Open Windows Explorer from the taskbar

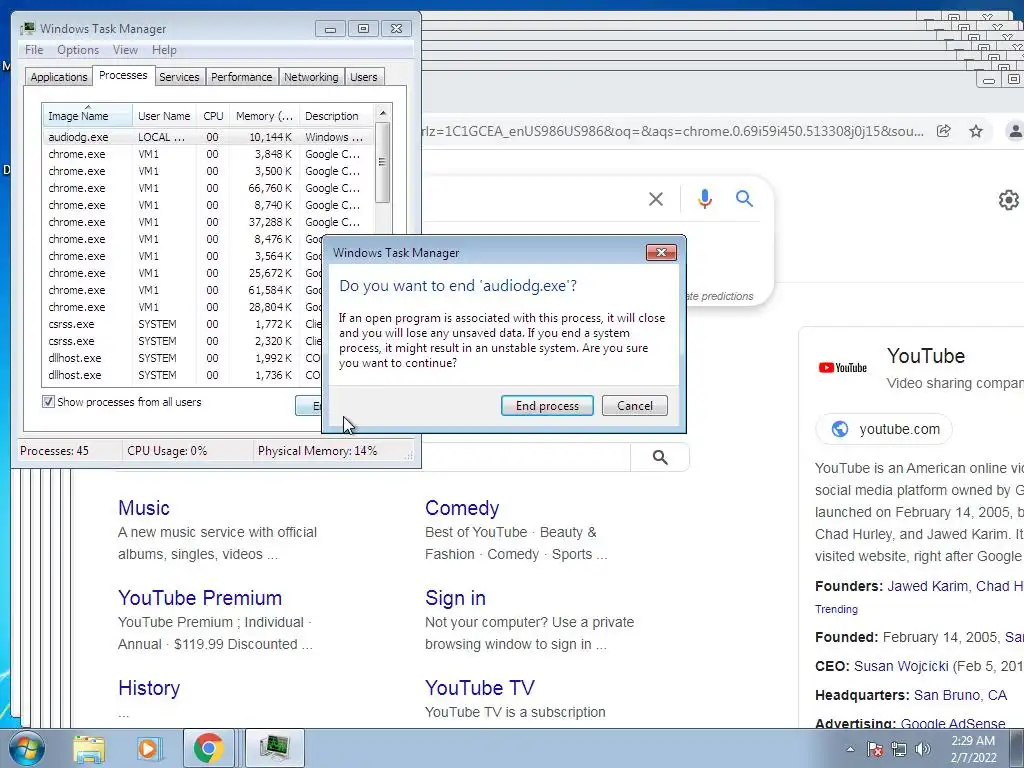point(89,748)
